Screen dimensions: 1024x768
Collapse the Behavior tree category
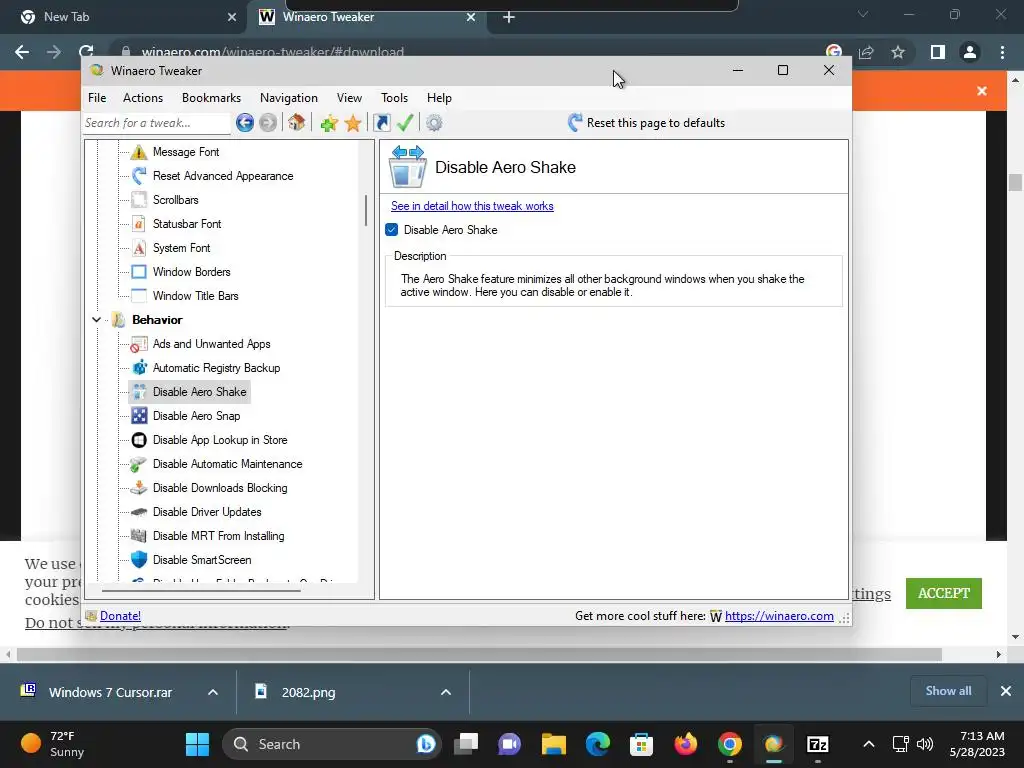97,320
